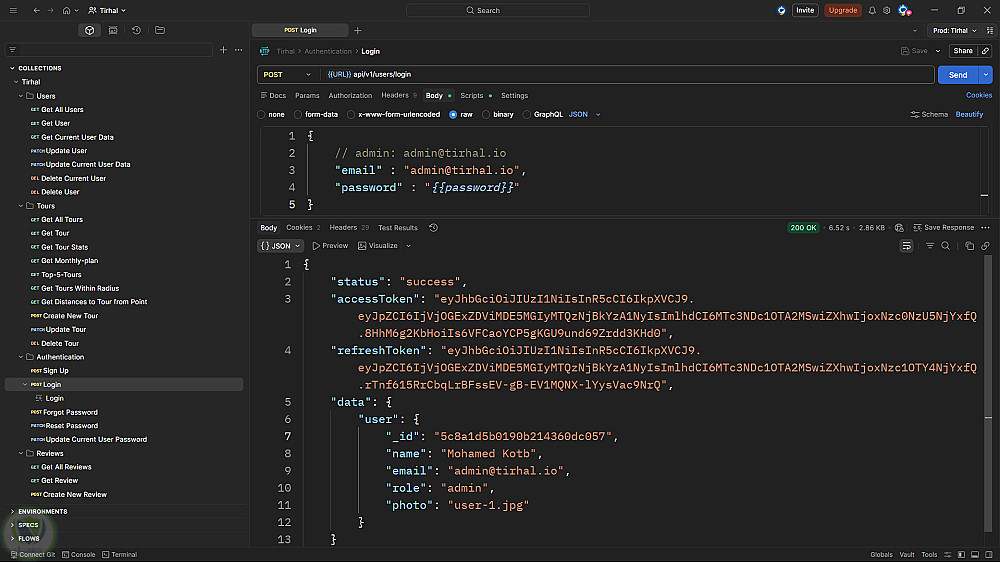Select the 'none' body type radio button
The height and width of the screenshot is (562, 1000).
point(263,115)
